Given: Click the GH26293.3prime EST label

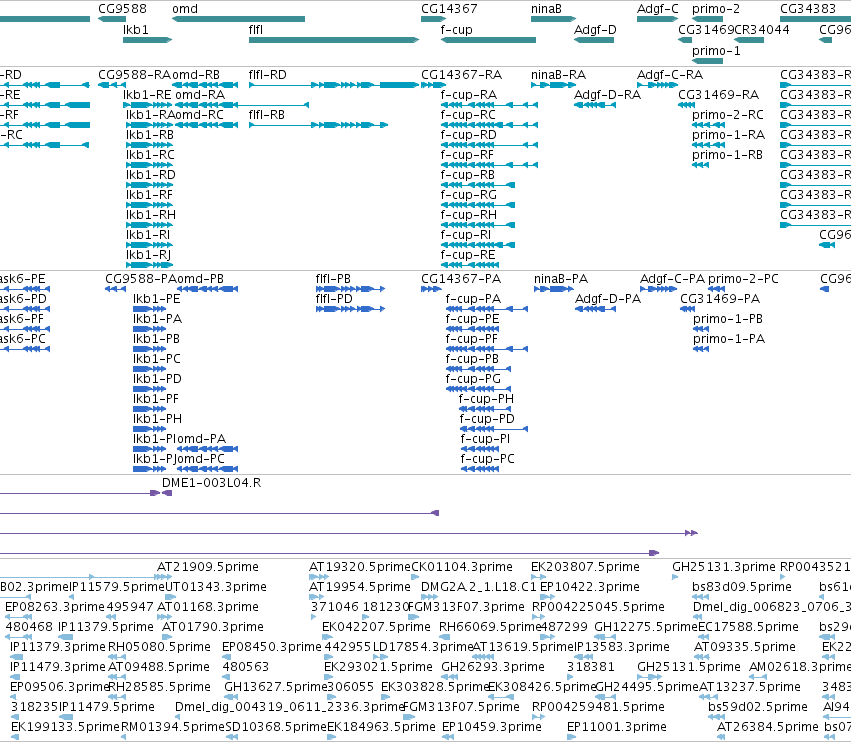Looking at the screenshot, I should [493, 667].
